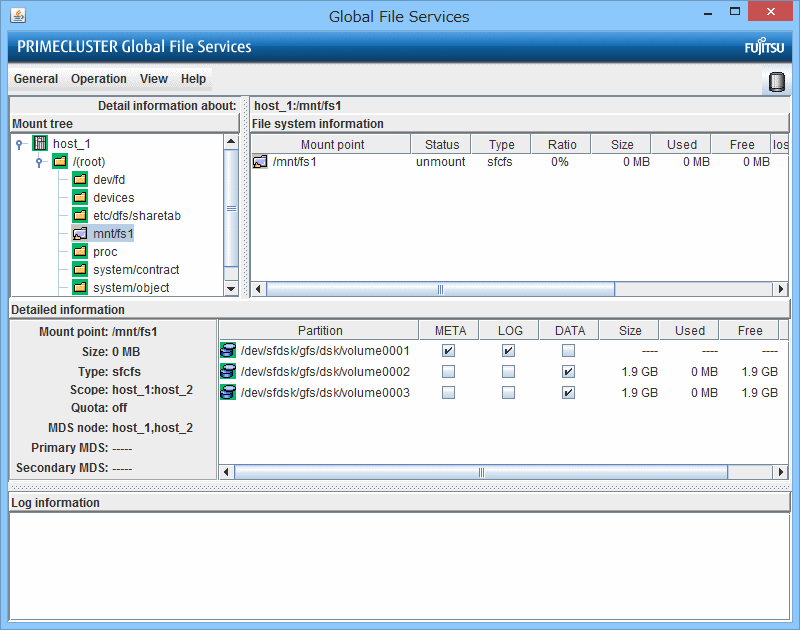Collapse the /(root) tree node
This screenshot has height=630, width=800.
pos(39,162)
